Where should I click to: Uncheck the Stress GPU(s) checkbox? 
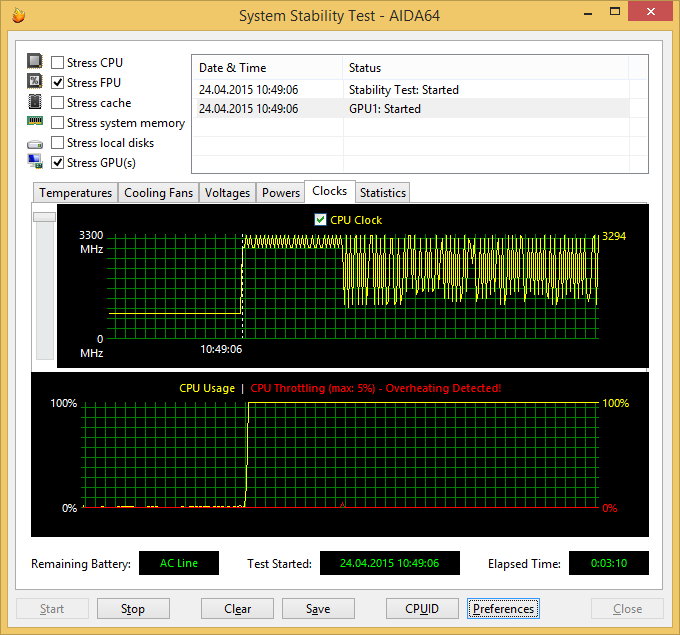[x=57, y=163]
